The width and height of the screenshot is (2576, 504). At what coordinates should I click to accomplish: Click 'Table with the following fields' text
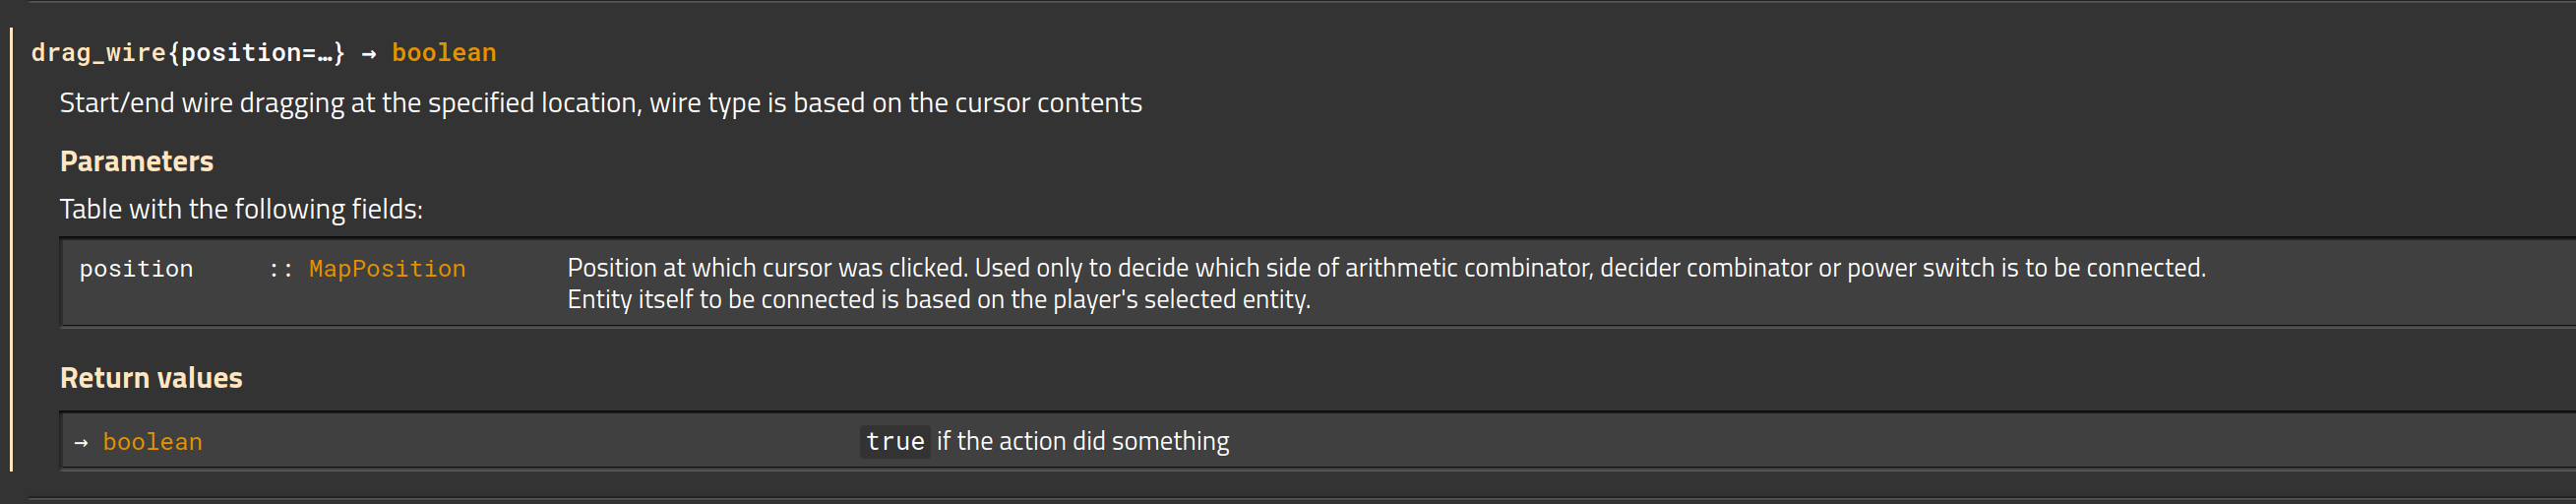tap(241, 209)
